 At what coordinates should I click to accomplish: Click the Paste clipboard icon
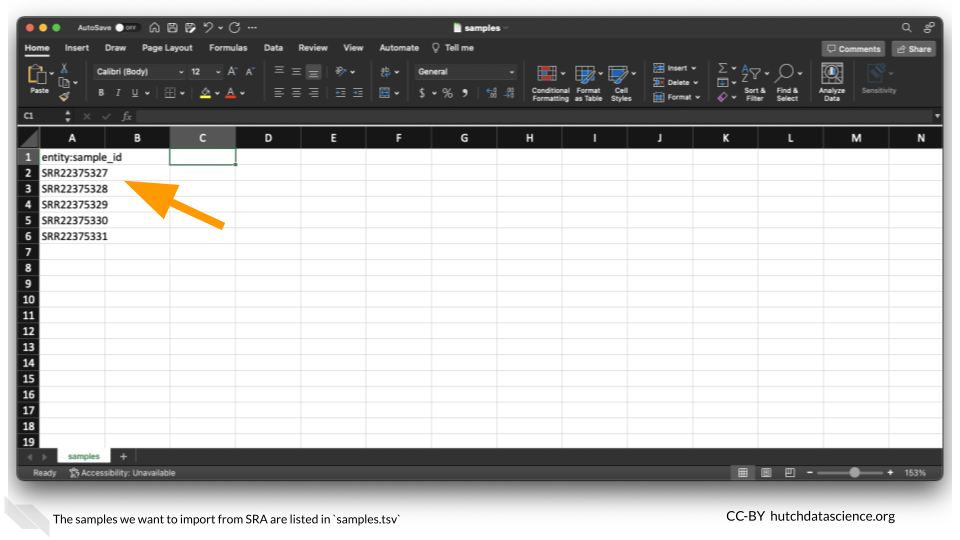(x=37, y=75)
